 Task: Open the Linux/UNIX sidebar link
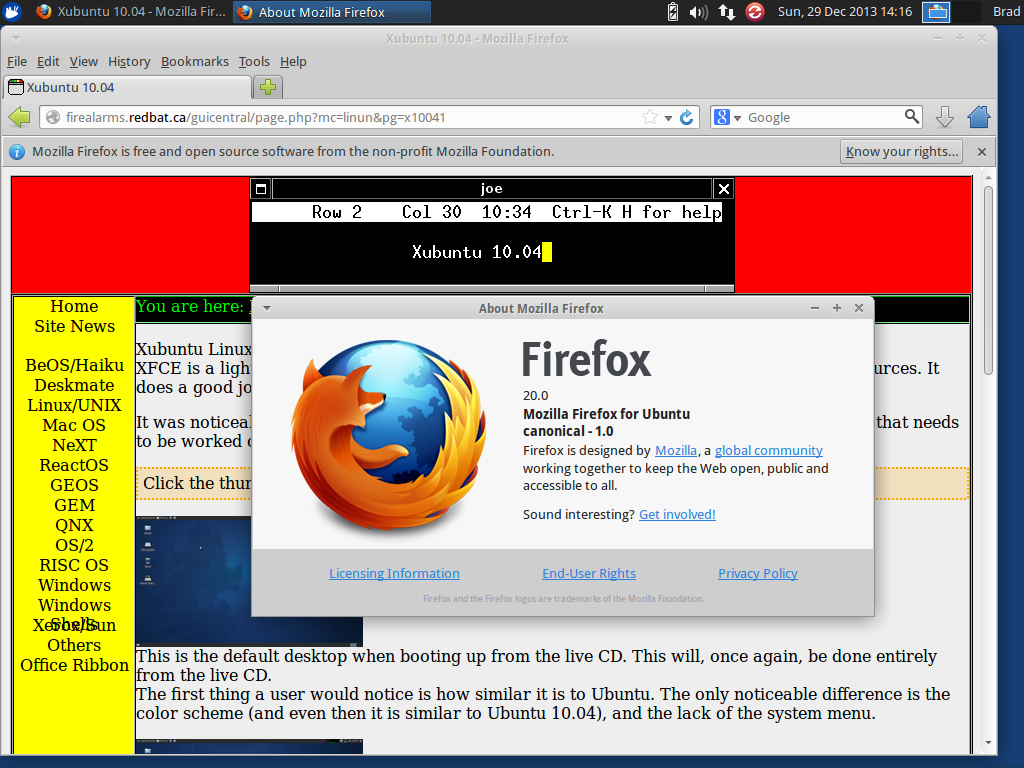click(74, 406)
